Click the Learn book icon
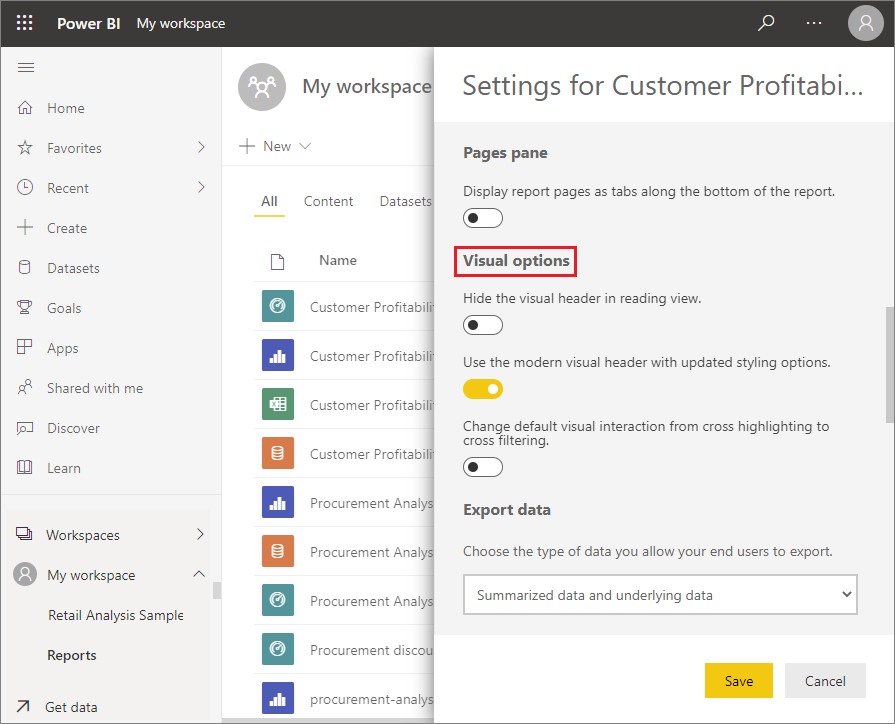Image resolution: width=895 pixels, height=724 pixels. point(25,468)
